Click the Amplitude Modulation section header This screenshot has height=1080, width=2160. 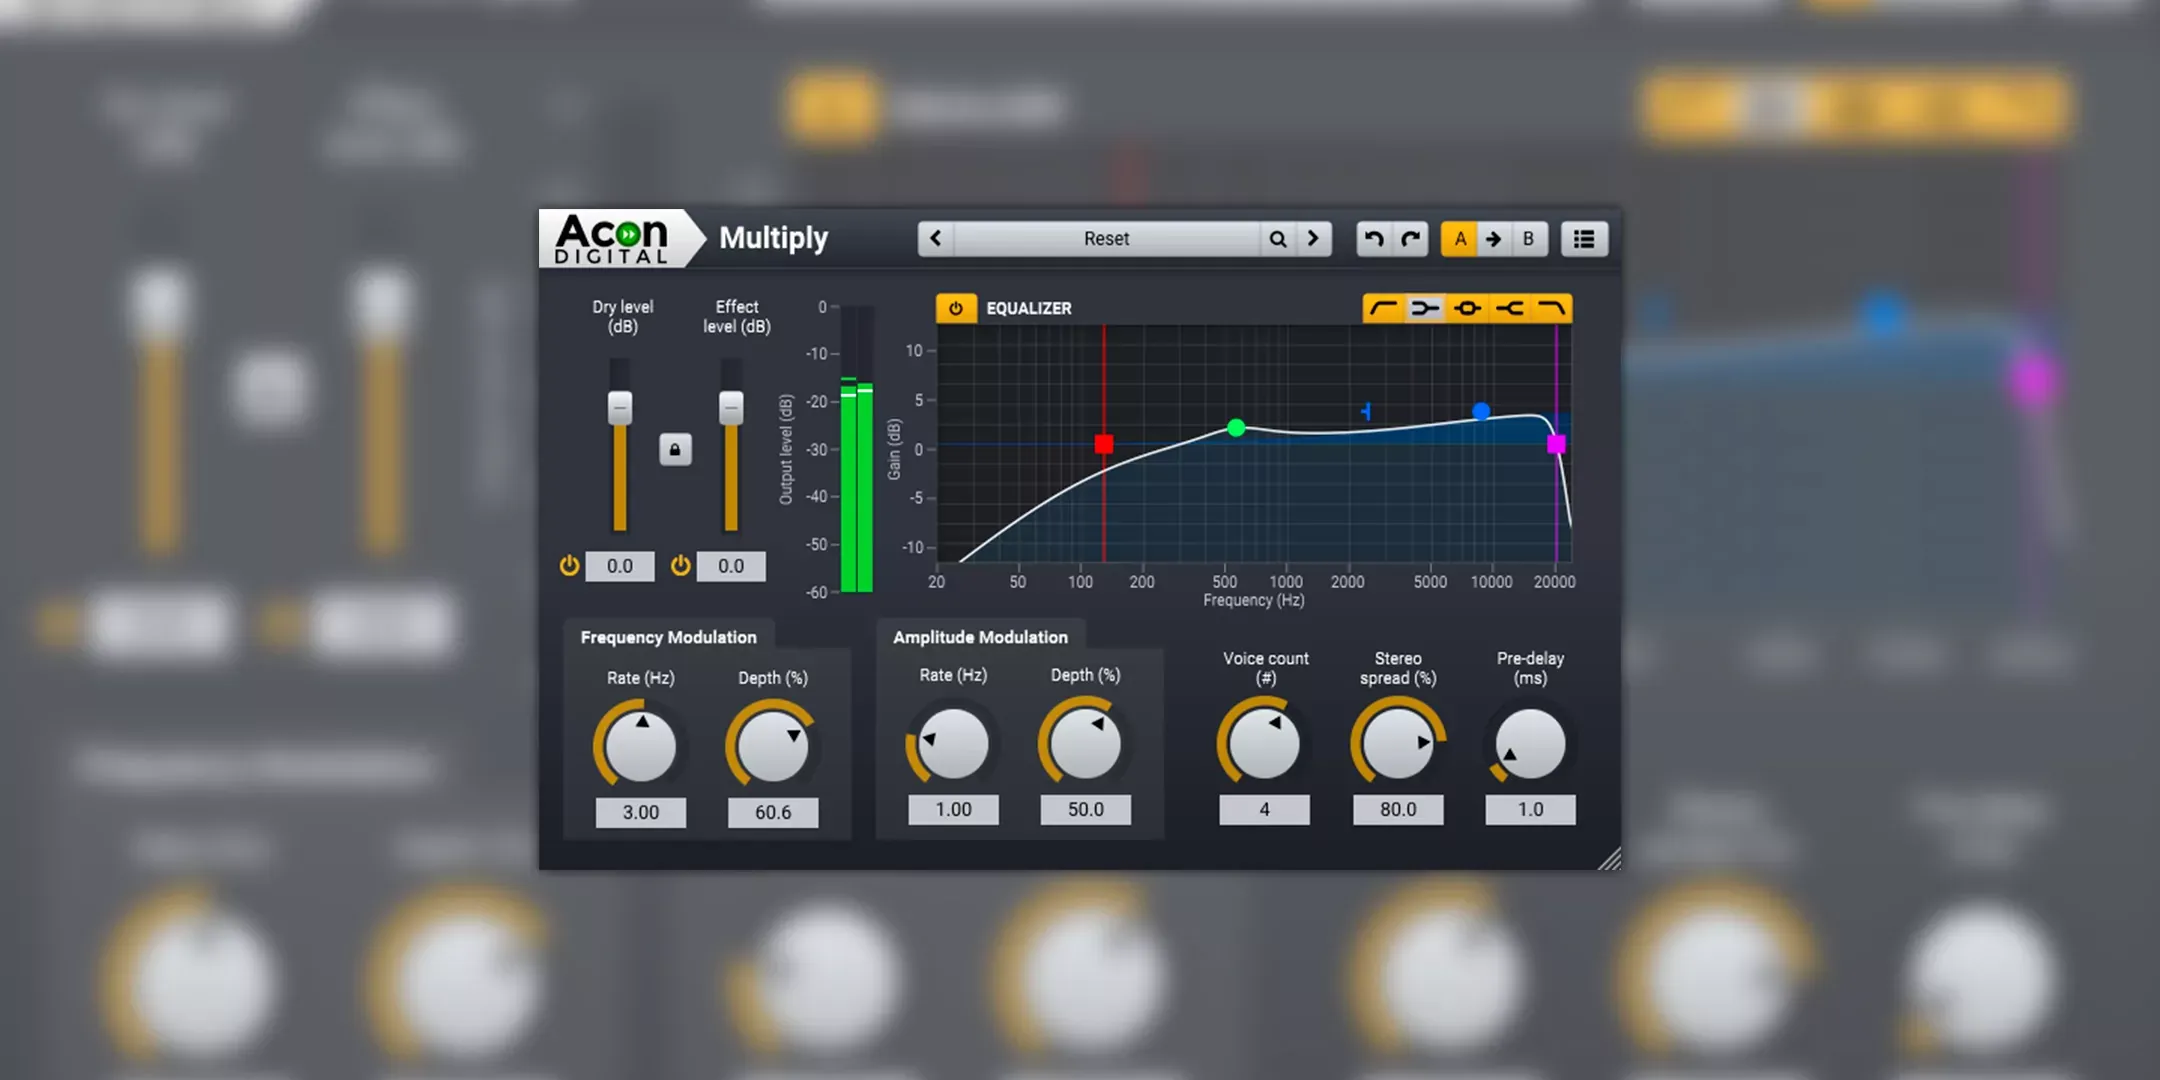click(x=980, y=637)
